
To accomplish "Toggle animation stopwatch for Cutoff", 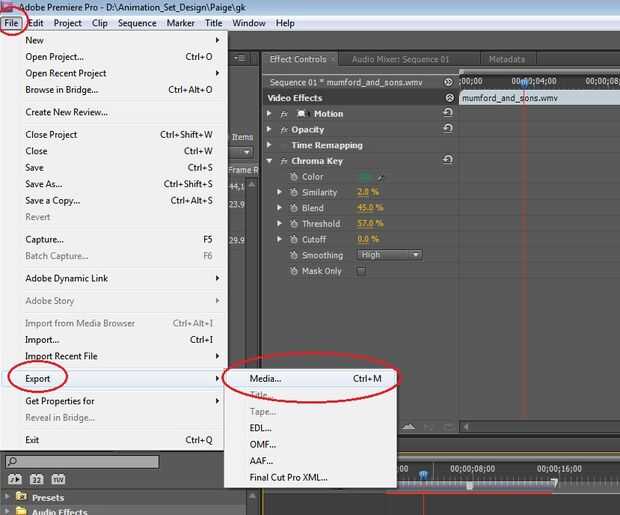I will (294, 239).
